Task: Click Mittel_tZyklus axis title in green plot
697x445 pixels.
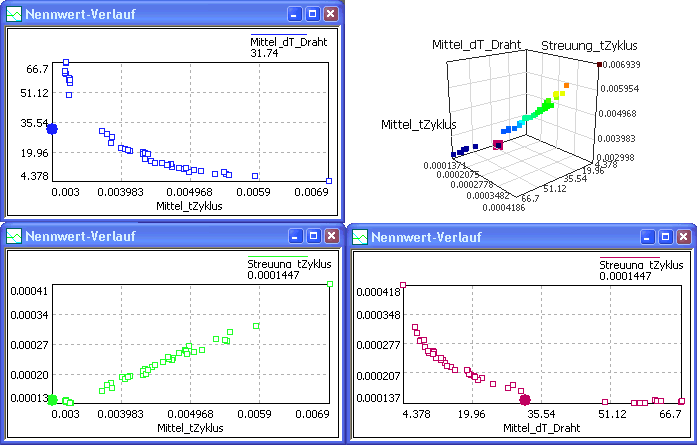Action: (x=190, y=428)
